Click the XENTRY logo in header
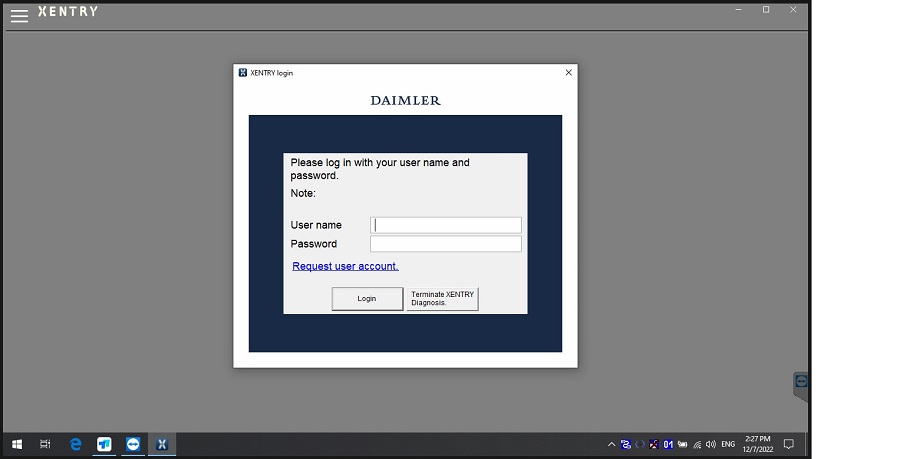 (x=68, y=11)
